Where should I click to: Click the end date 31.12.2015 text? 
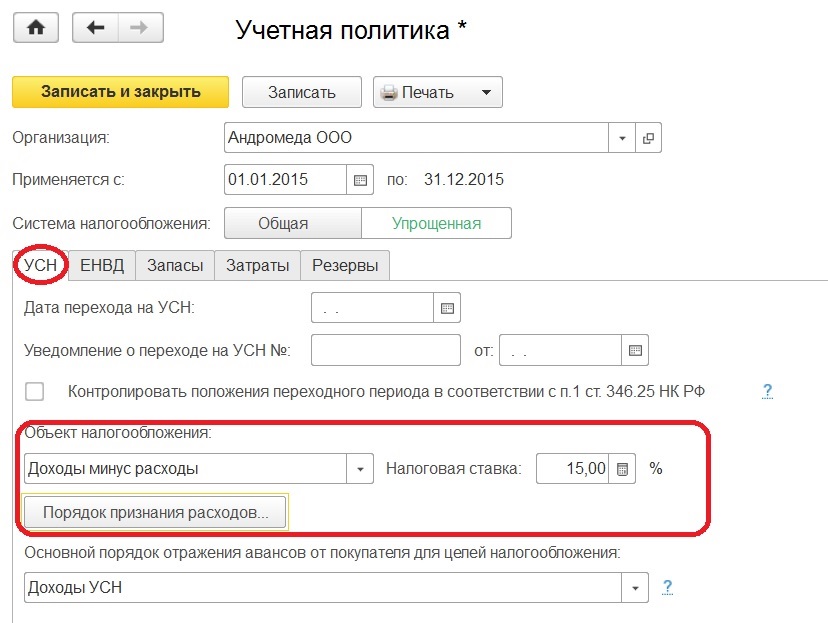(x=464, y=180)
